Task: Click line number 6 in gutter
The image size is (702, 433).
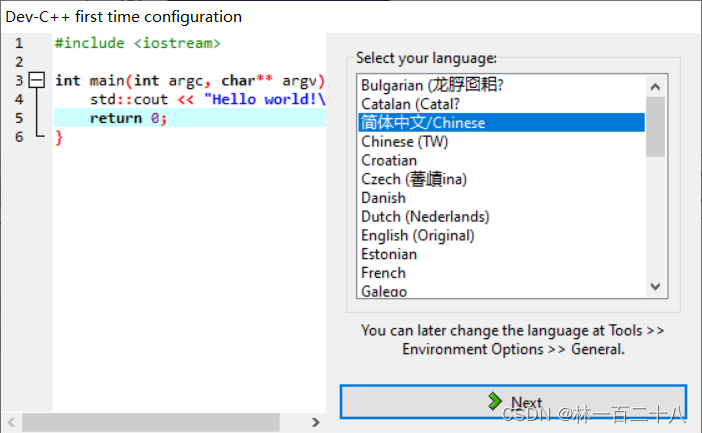Action: pos(19,137)
